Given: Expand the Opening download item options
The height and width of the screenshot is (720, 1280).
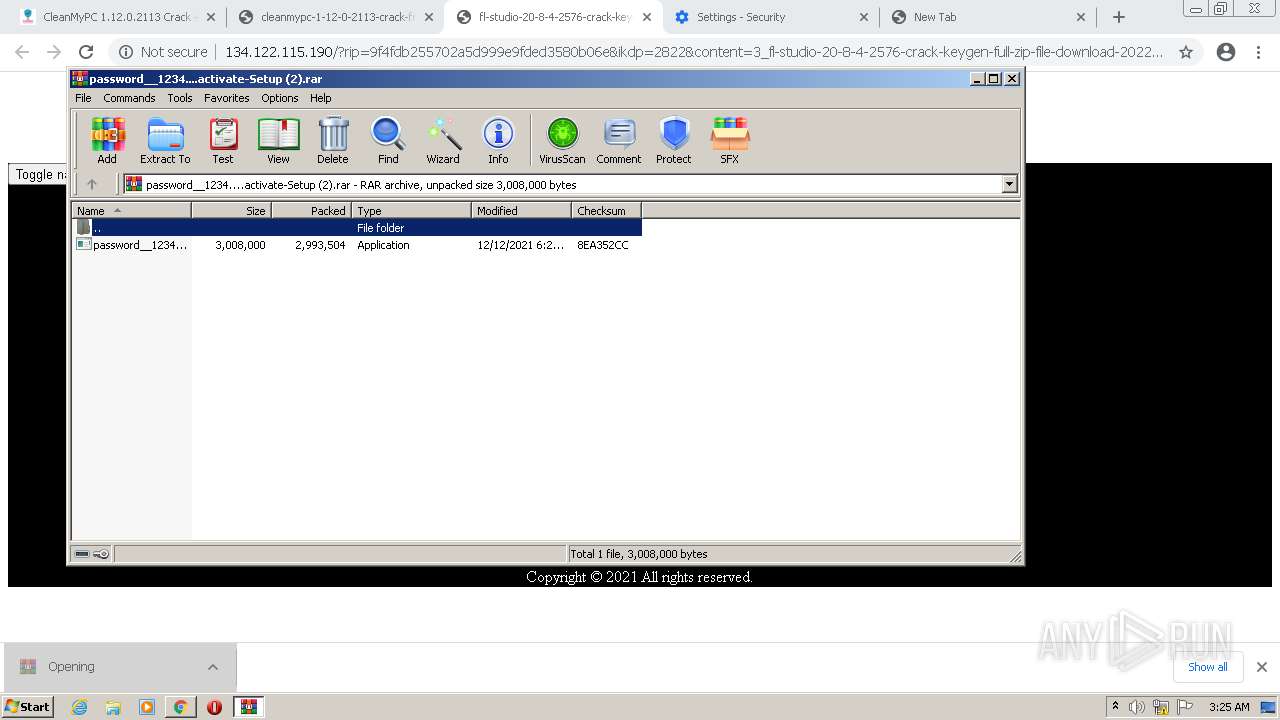Looking at the screenshot, I should pyautogui.click(x=213, y=667).
